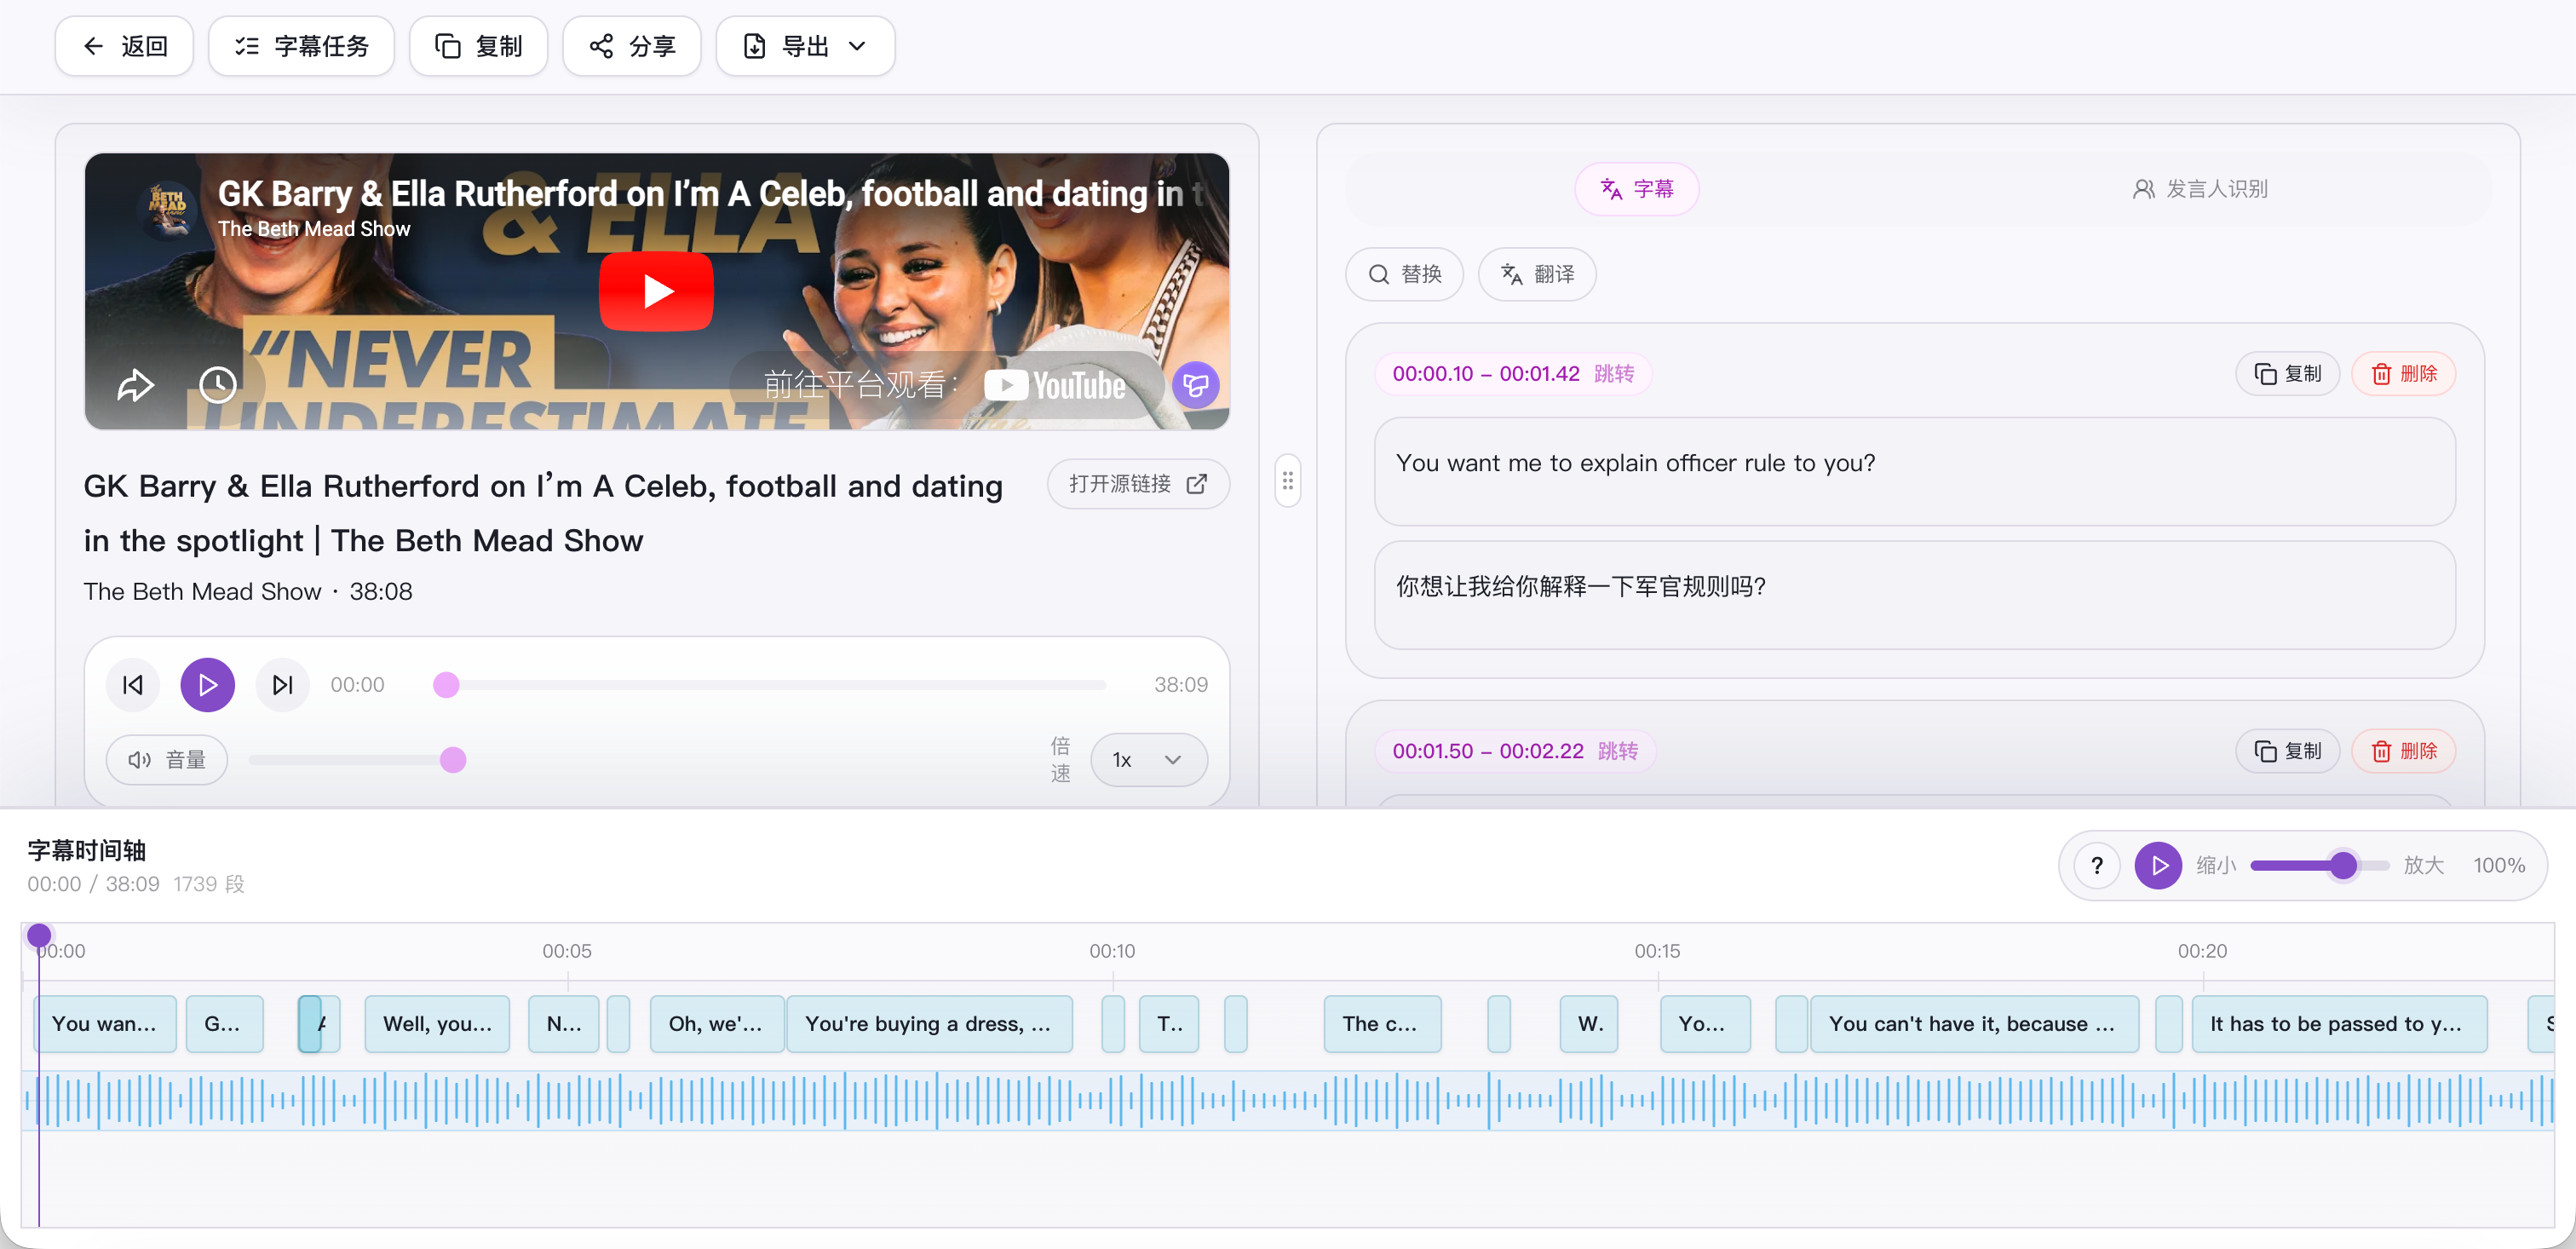
Task: Select the 'N...' timeline clip
Action: click(x=563, y=1023)
